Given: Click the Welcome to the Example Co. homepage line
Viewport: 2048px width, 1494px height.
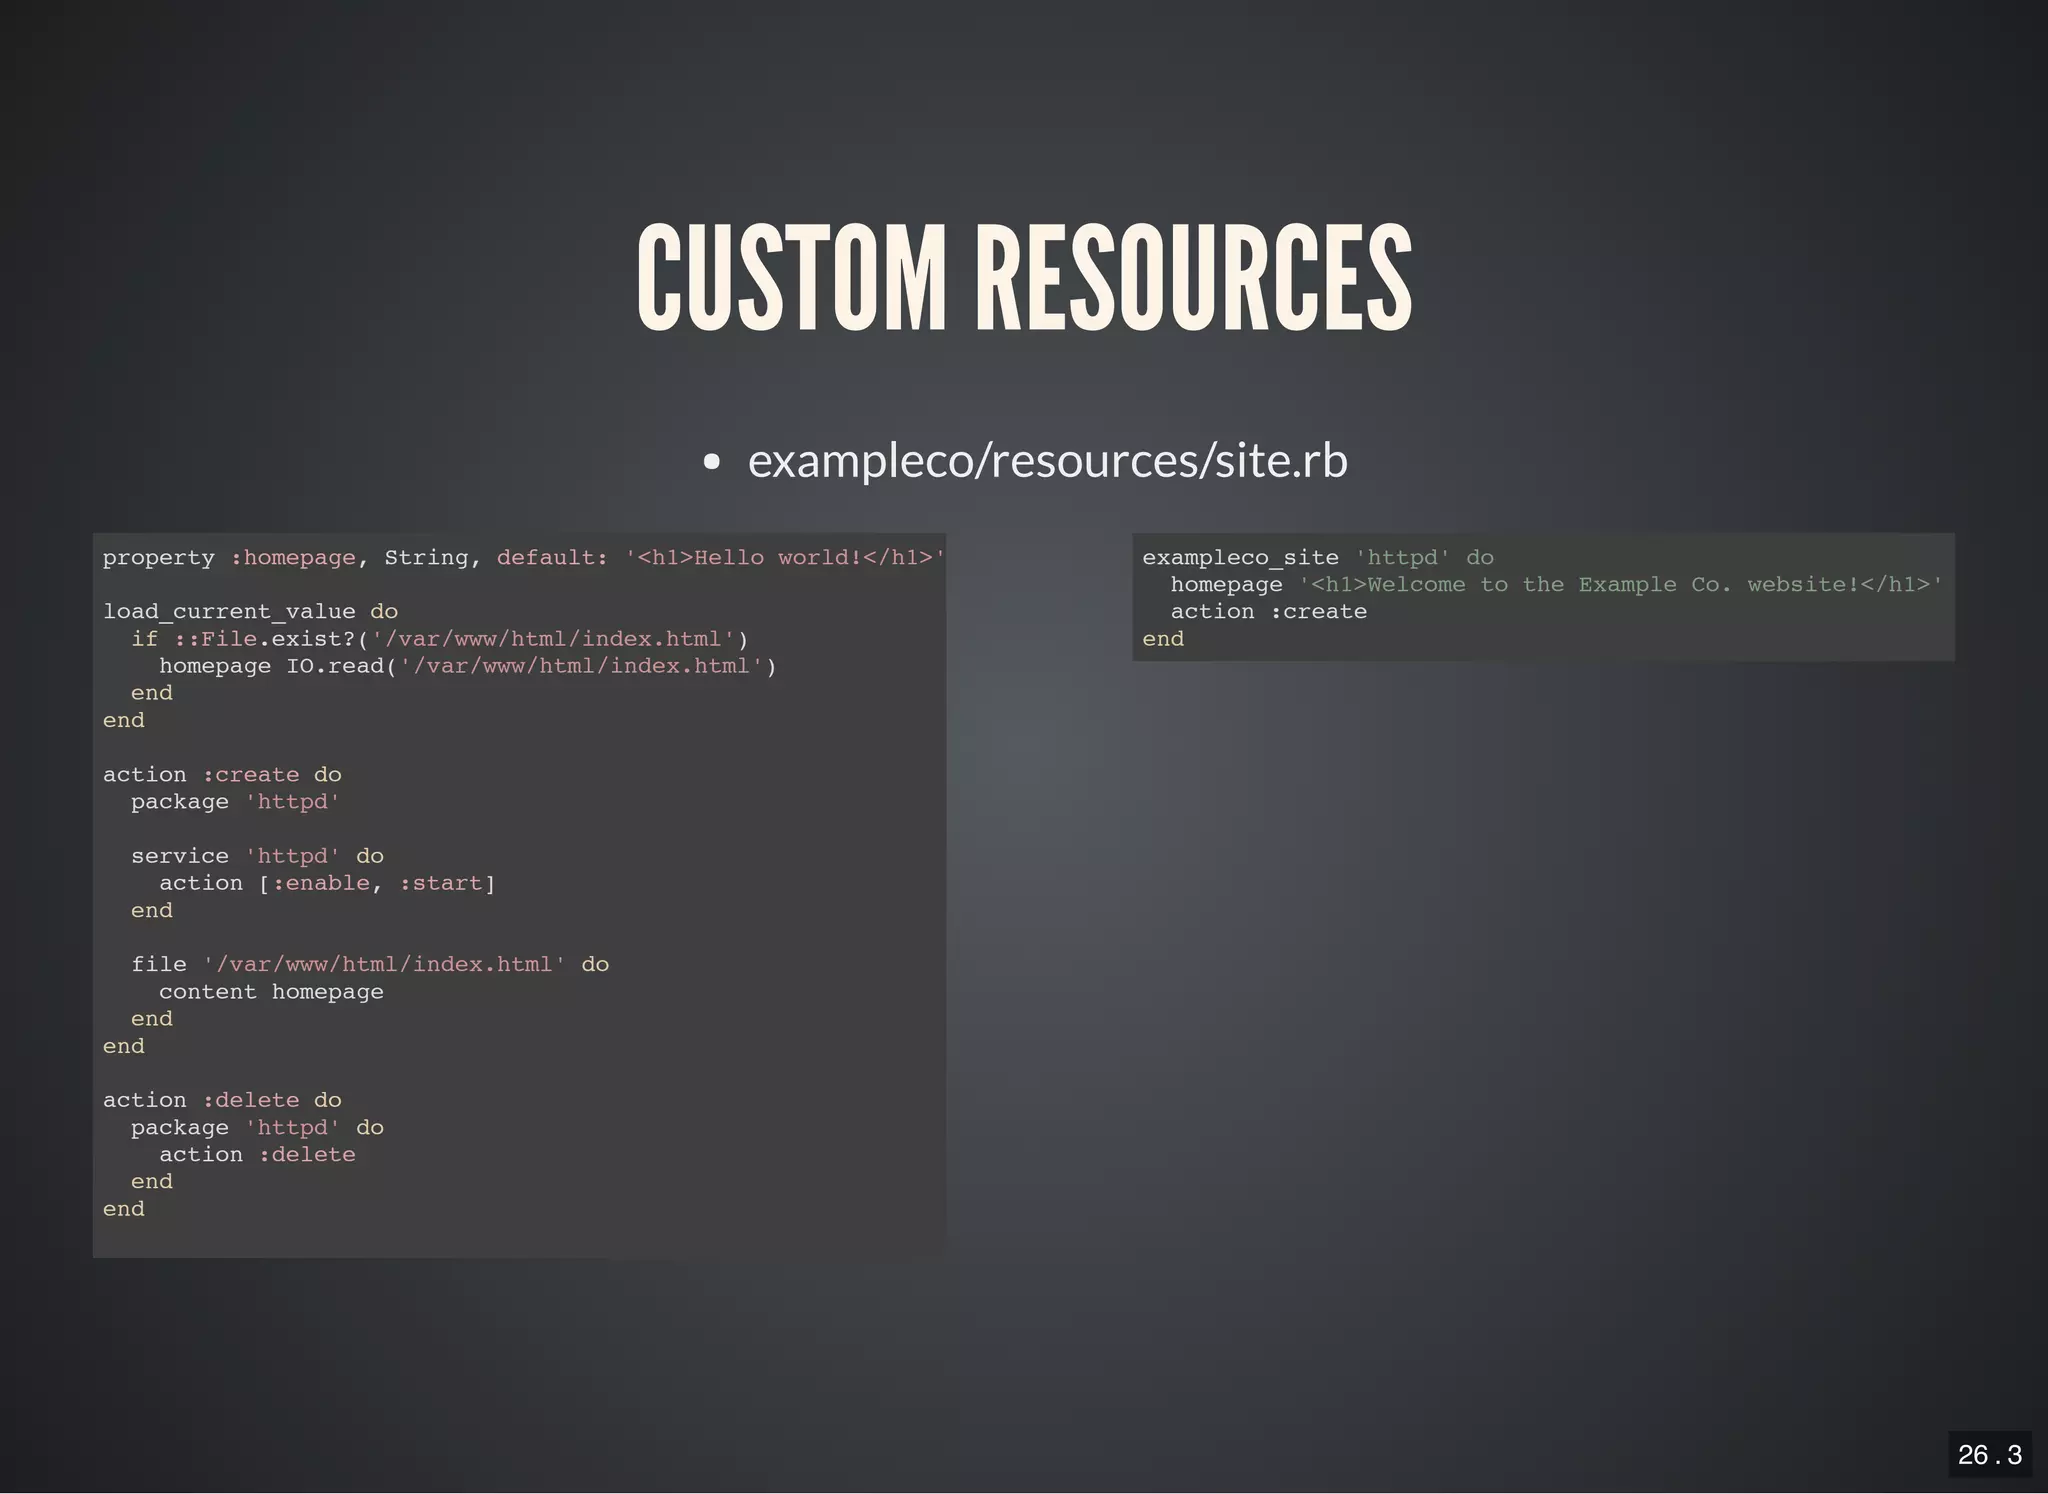Looking at the screenshot, I should [x=1556, y=584].
